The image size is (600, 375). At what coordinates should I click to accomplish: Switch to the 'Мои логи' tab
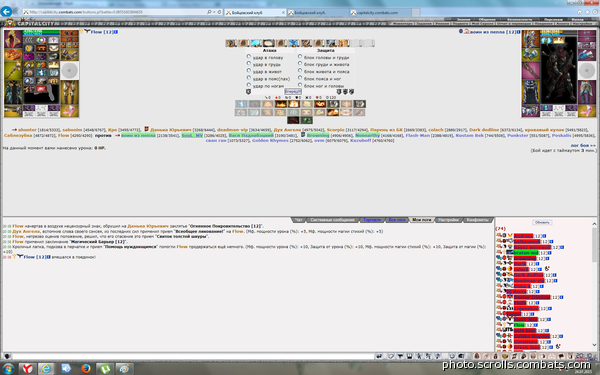[421, 220]
